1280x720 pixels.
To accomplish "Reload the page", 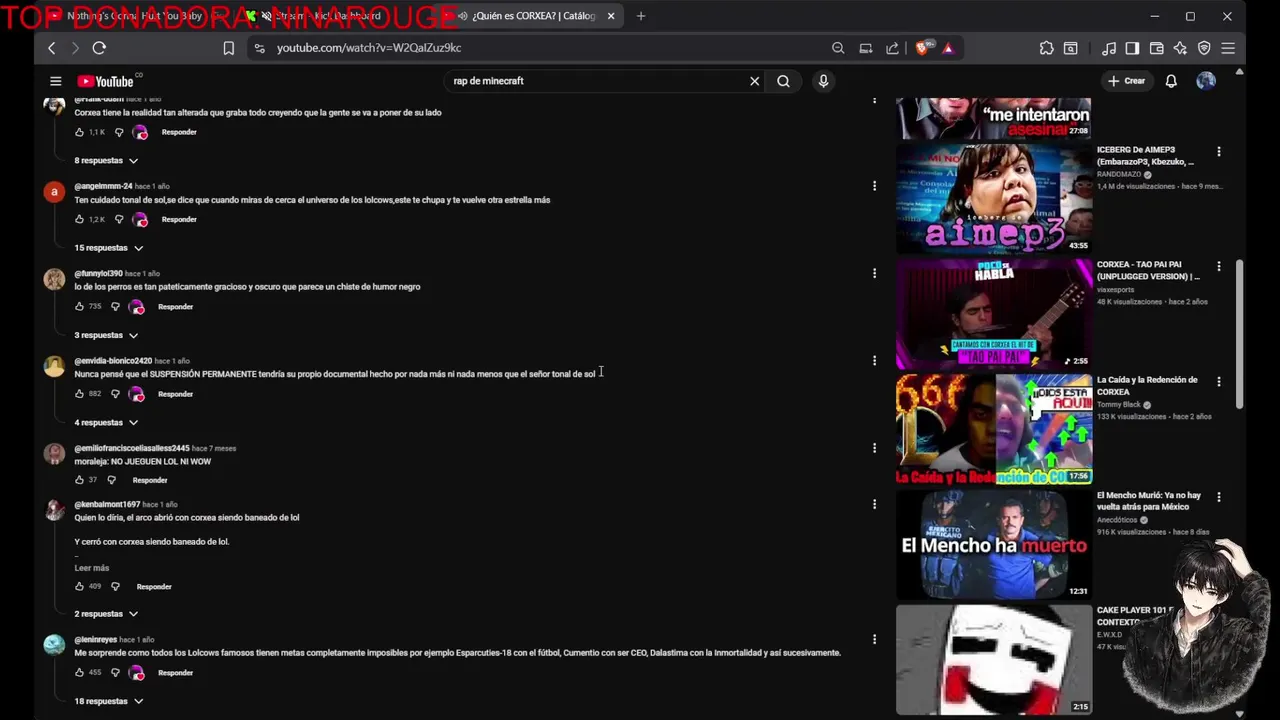I will (x=99, y=48).
